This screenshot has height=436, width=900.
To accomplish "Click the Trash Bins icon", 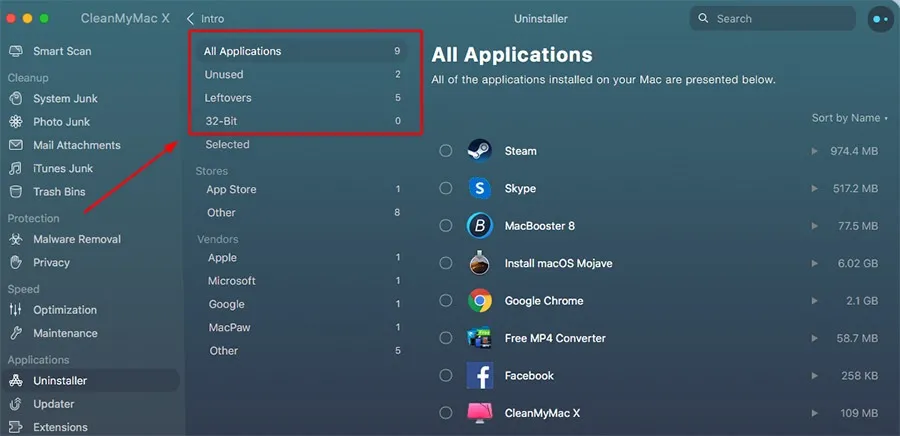I will click(16, 192).
